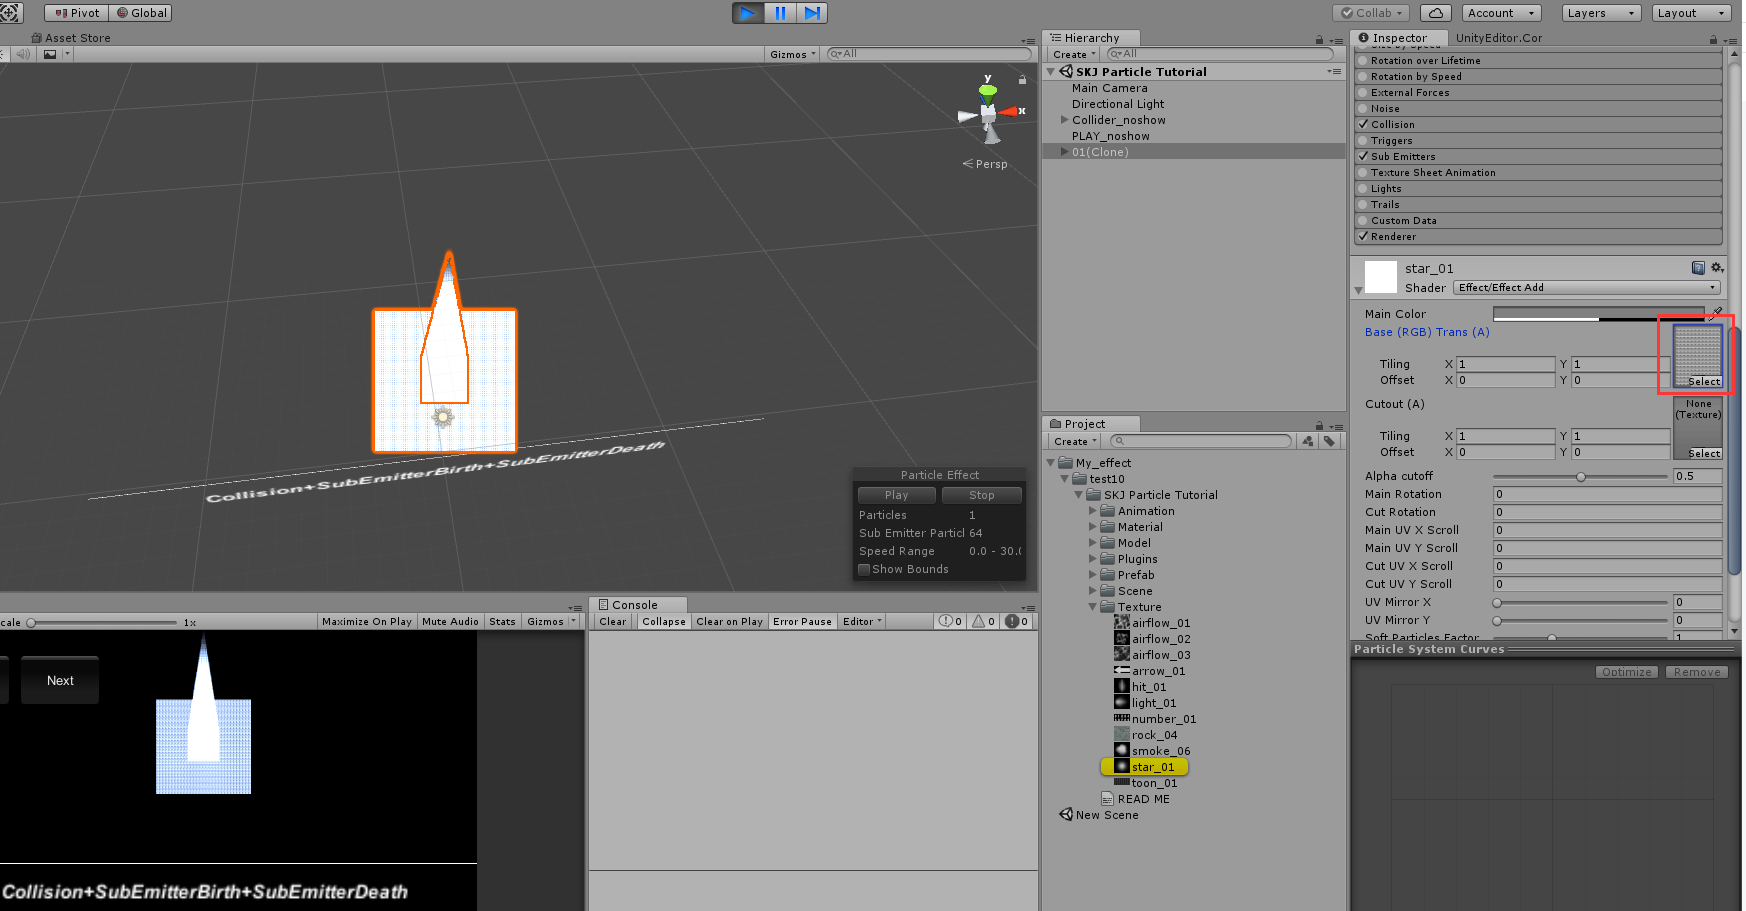Toggle scene effects image icon
This screenshot has width=1746, height=911.
click(x=50, y=54)
